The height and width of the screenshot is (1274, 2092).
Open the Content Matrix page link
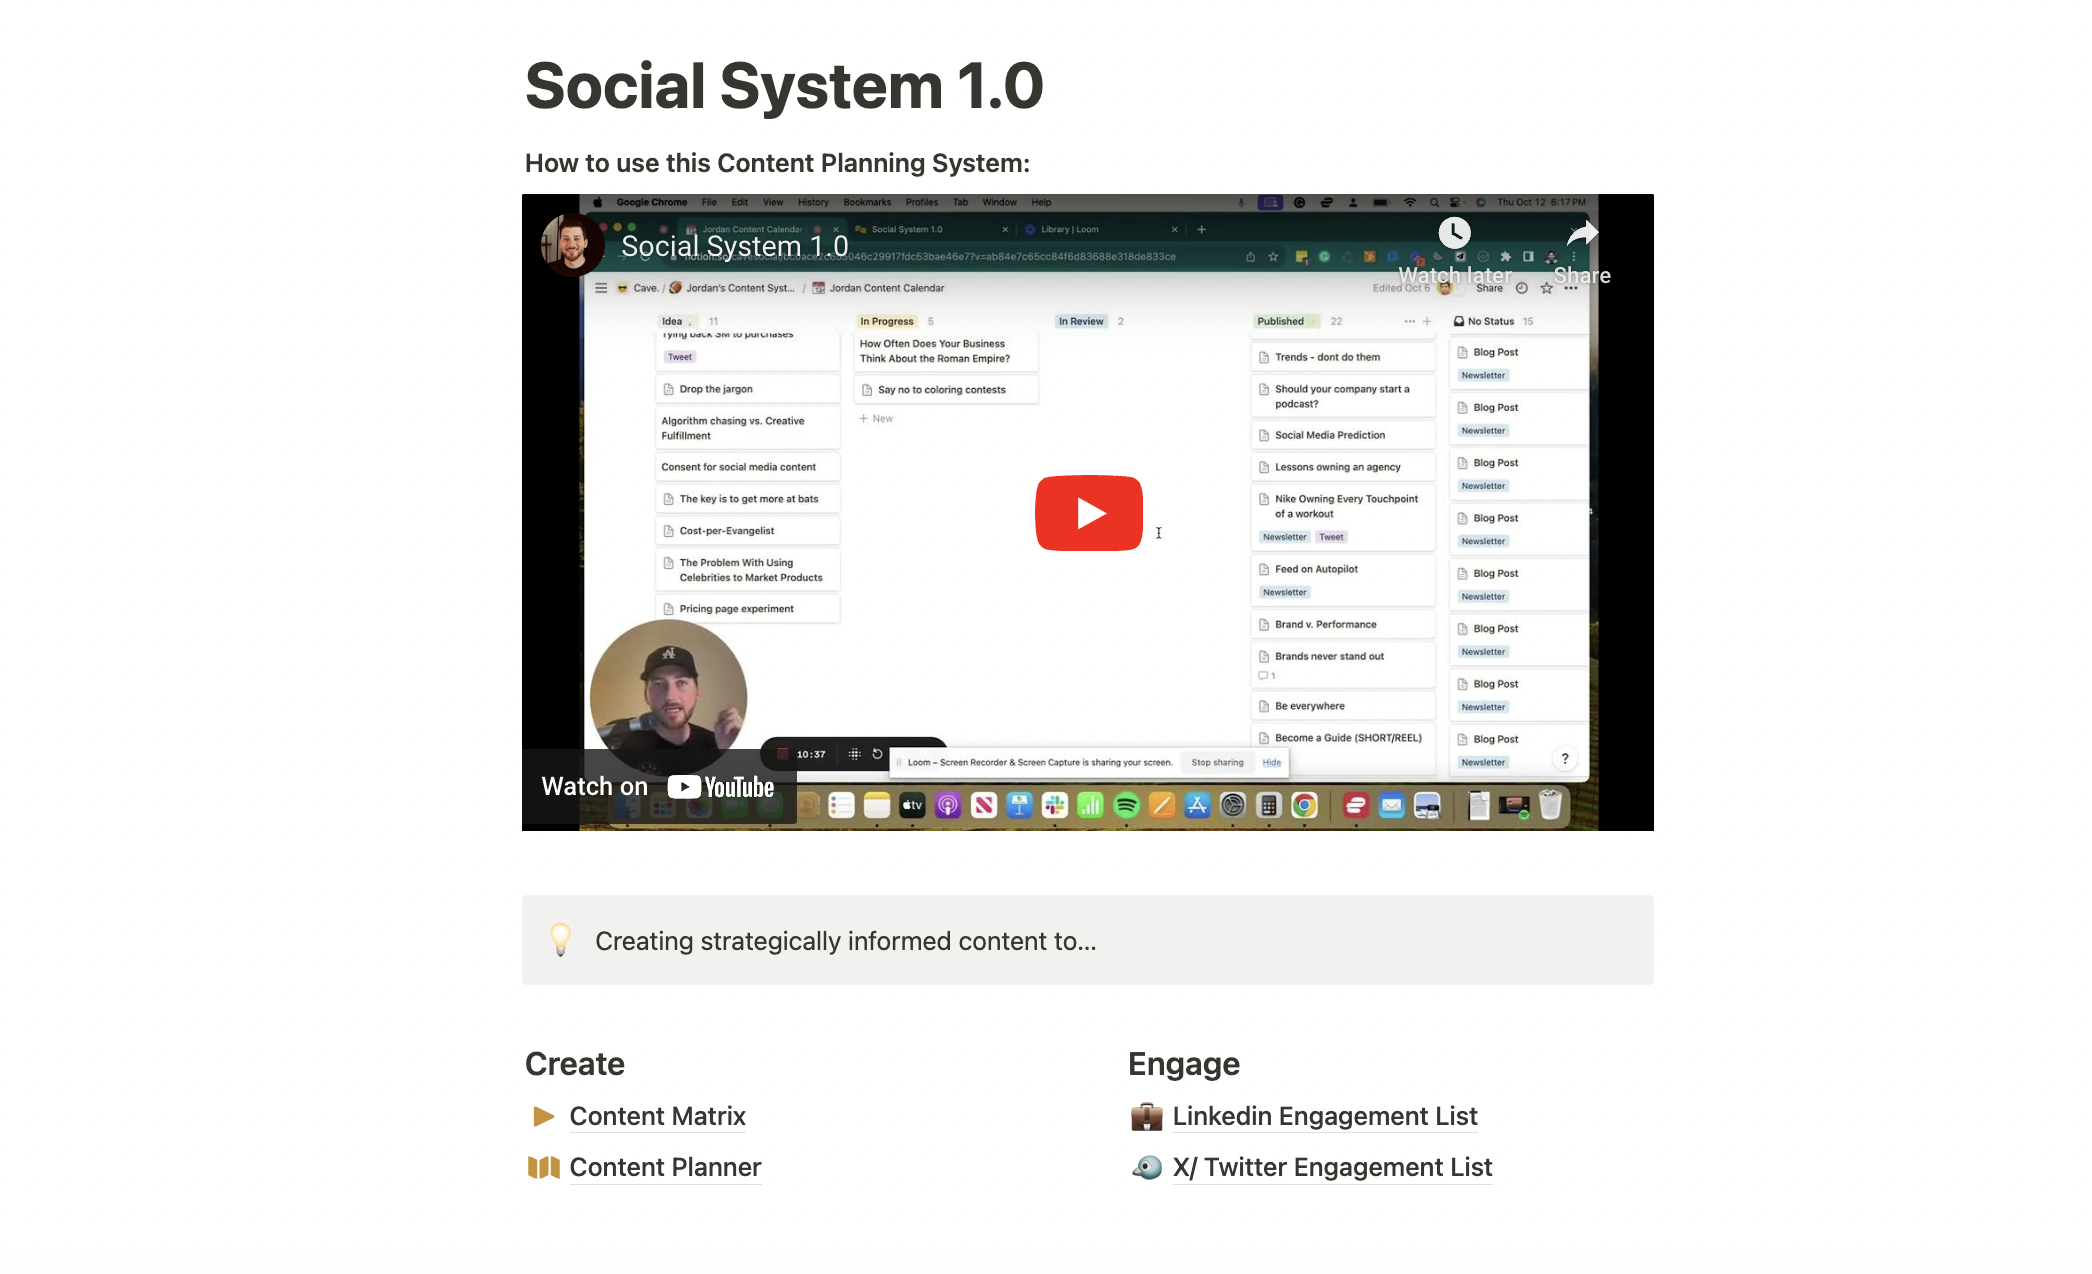[657, 1116]
